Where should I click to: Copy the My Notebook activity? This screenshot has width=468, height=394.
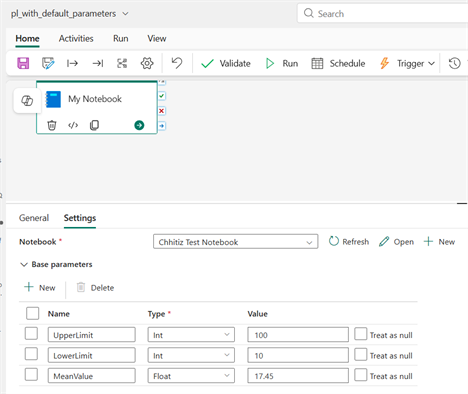coord(94,125)
